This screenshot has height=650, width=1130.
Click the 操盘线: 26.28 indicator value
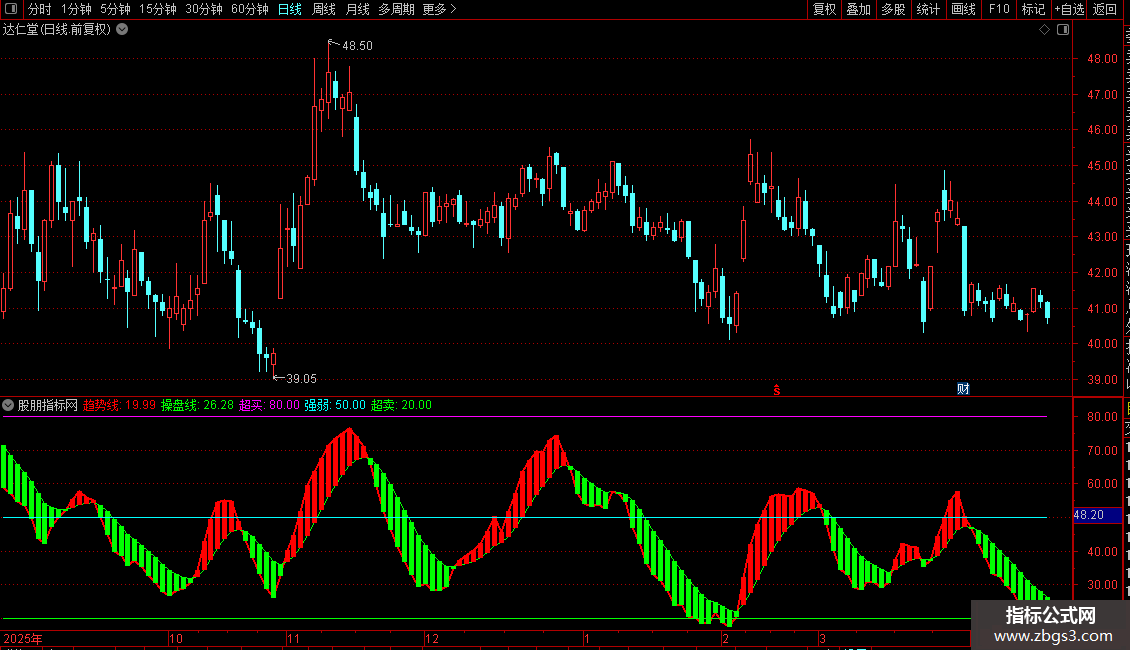197,405
